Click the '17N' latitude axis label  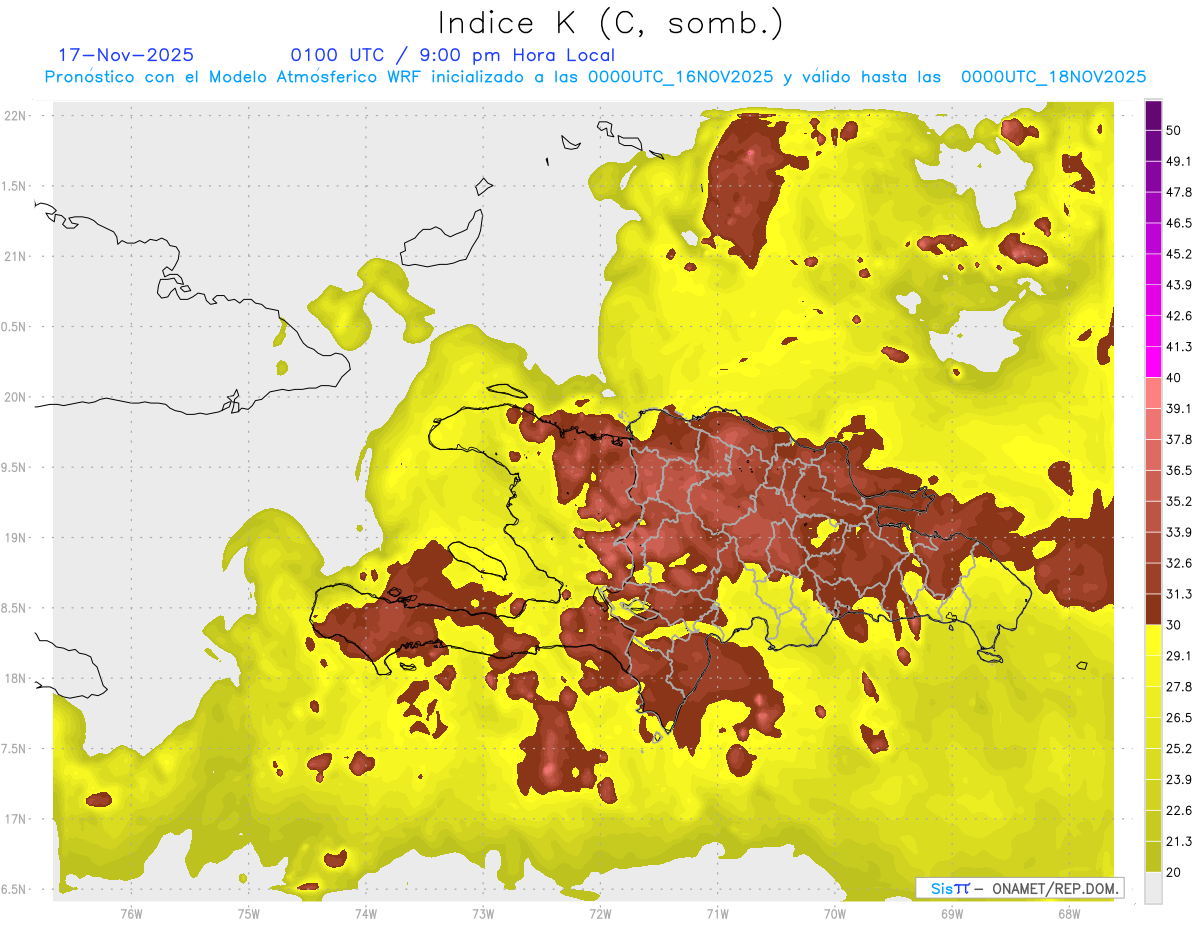(x=17, y=819)
